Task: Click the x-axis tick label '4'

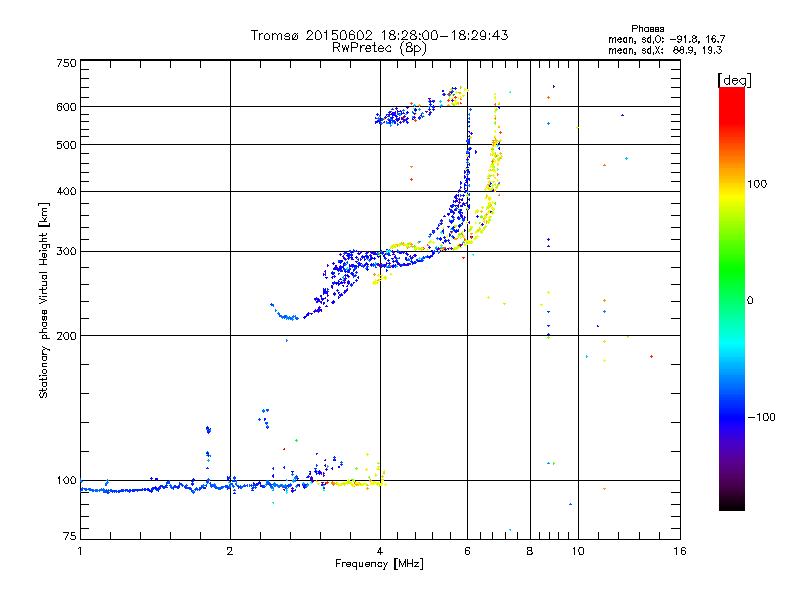Action: tap(380, 551)
